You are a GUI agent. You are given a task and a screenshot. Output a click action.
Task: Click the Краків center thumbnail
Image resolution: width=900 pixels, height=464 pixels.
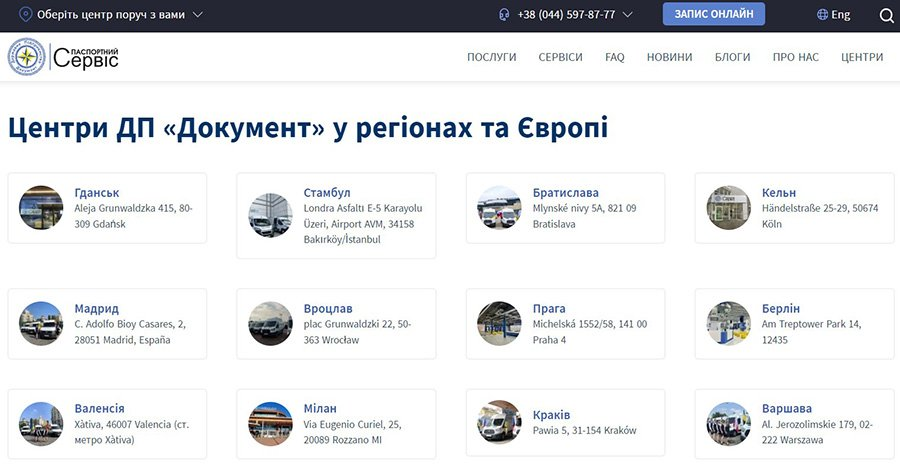click(499, 422)
